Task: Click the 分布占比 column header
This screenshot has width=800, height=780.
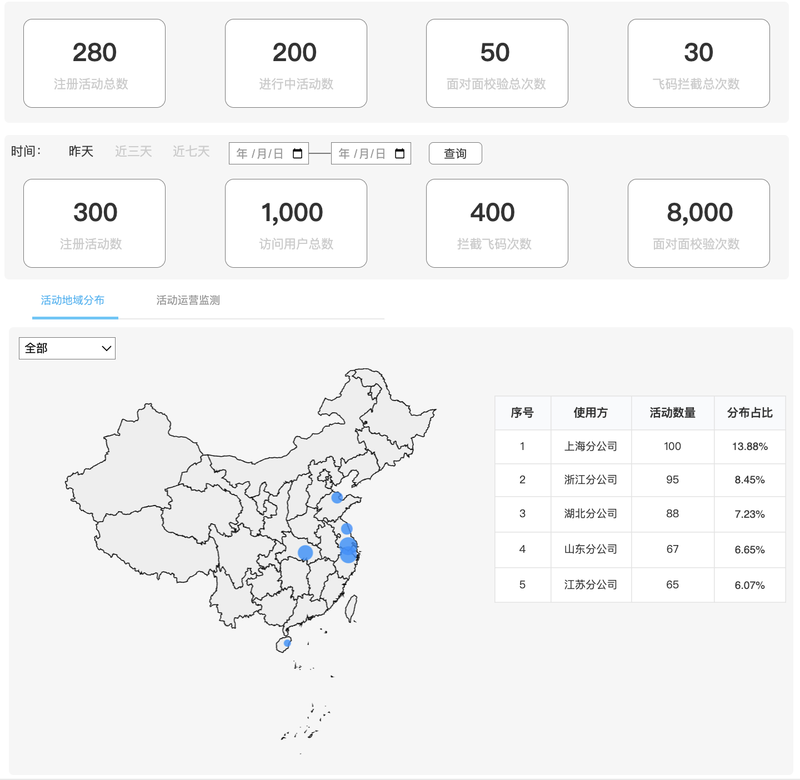Action: pos(750,413)
